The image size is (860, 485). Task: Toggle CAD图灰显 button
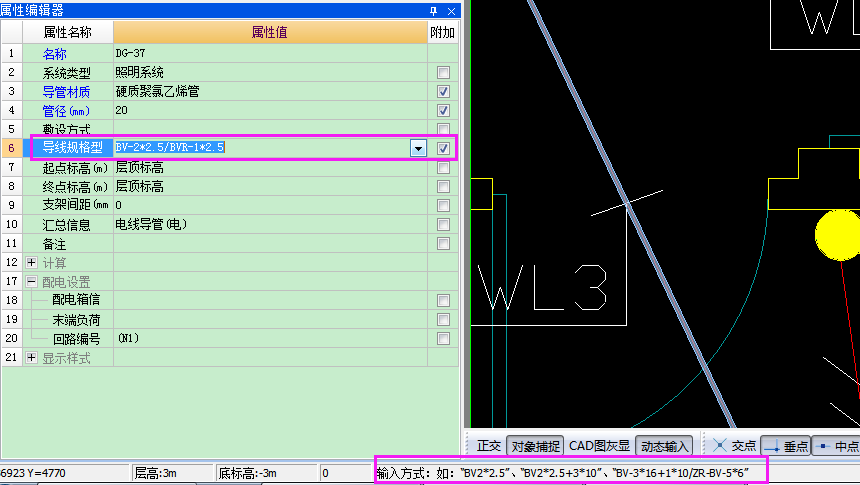point(599,445)
